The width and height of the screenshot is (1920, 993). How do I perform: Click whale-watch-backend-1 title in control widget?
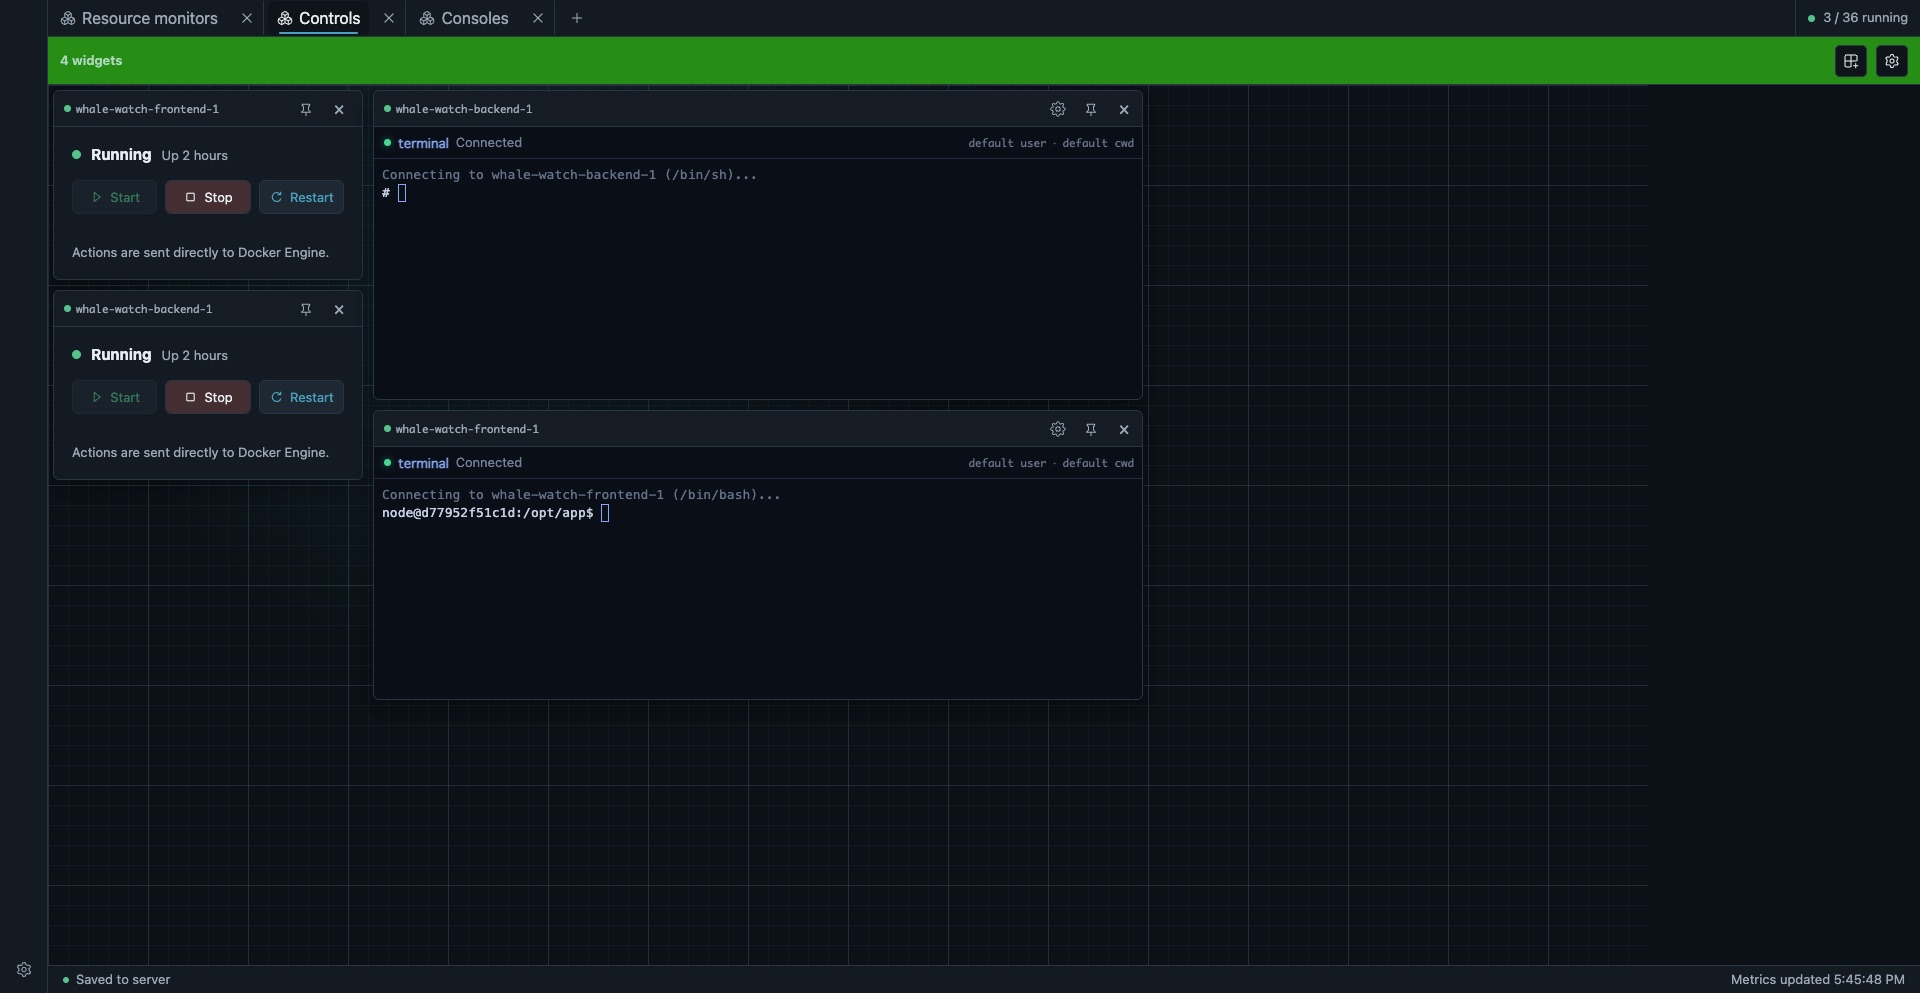pos(144,309)
